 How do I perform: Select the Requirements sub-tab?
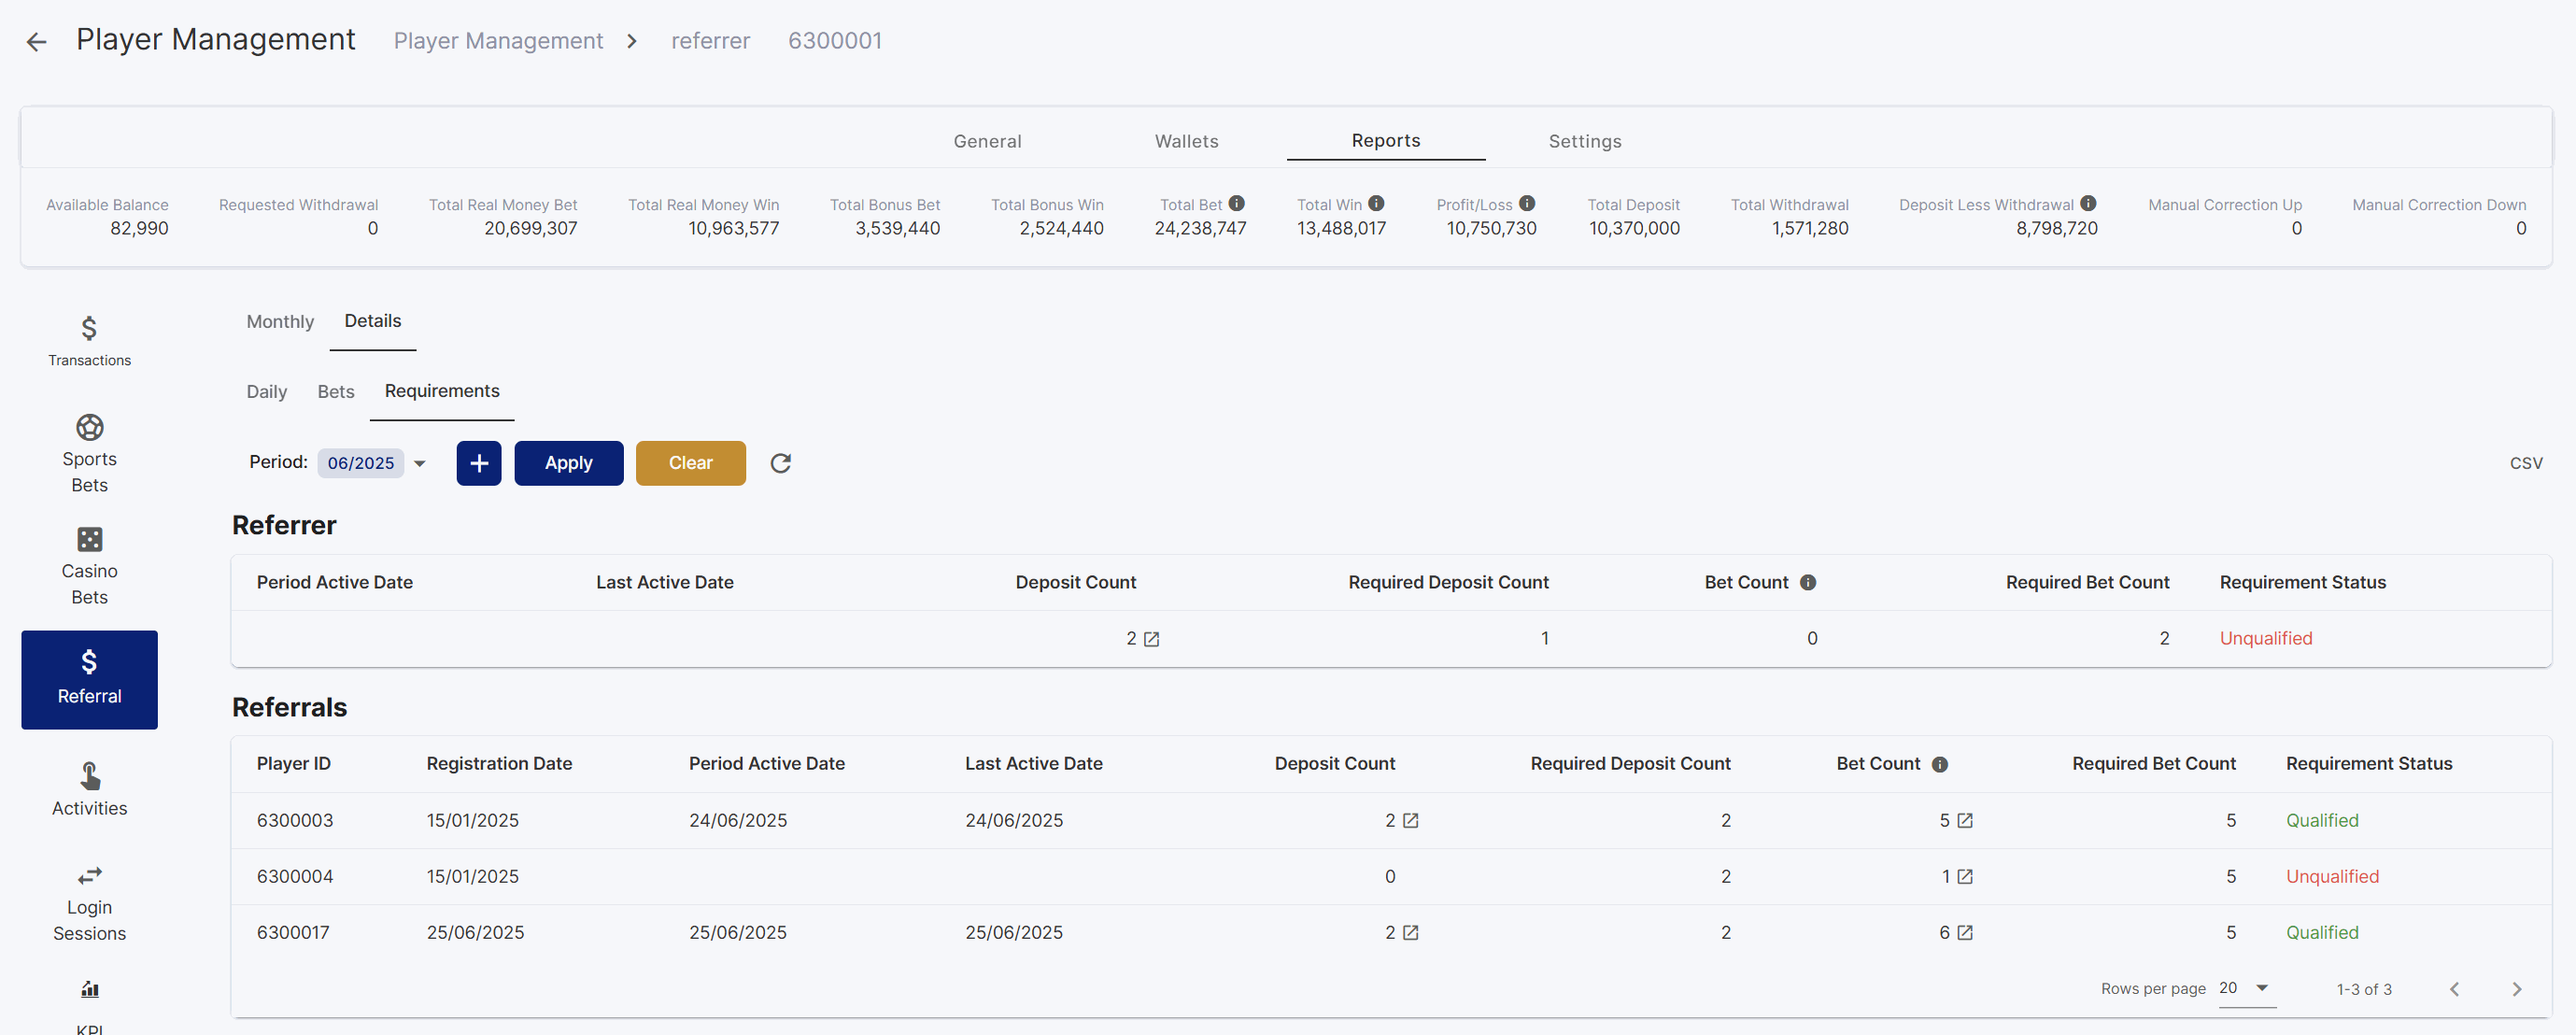pyautogui.click(x=442, y=391)
